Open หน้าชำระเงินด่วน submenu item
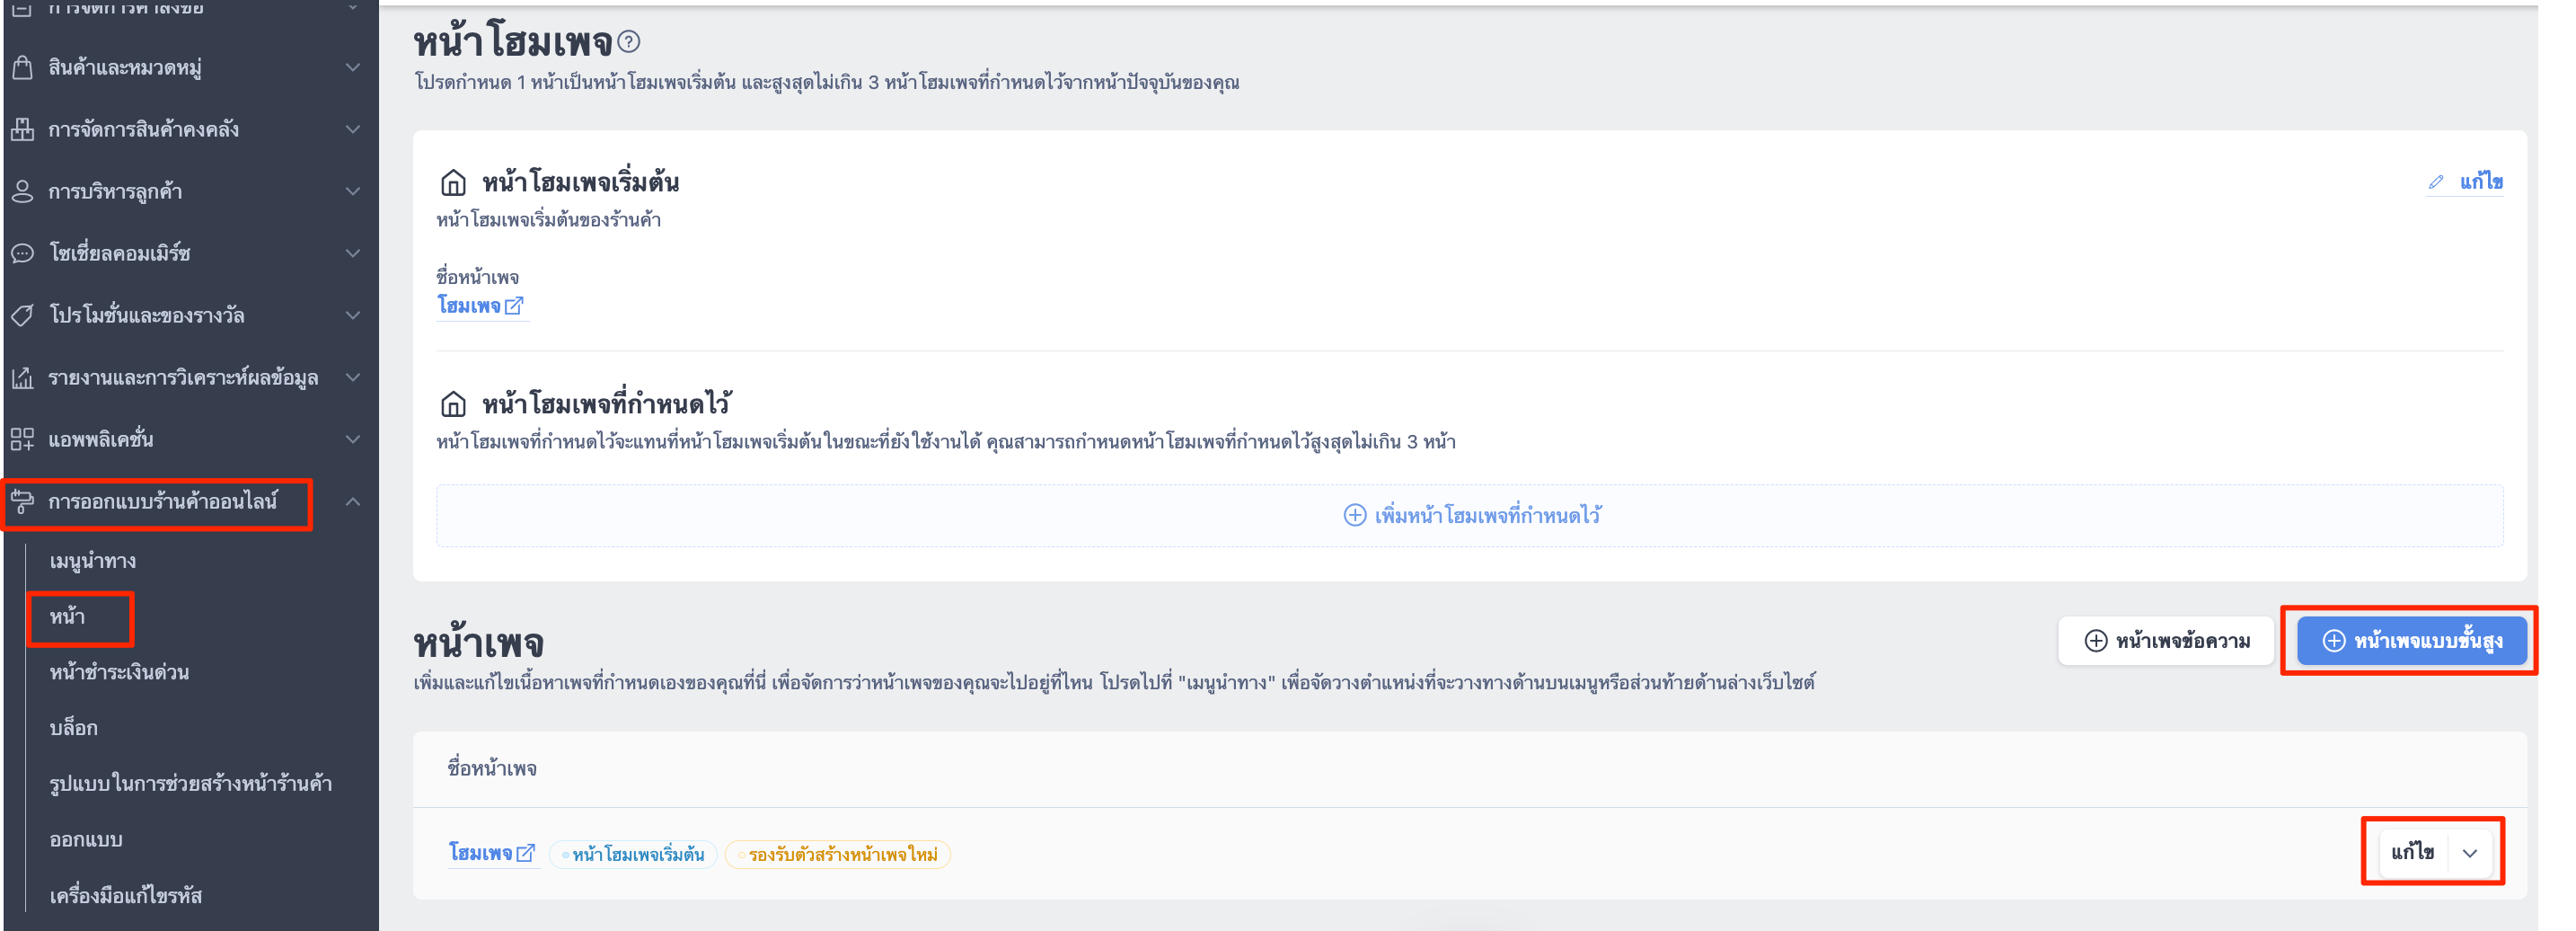This screenshot has width=2576, height=931. point(119,672)
